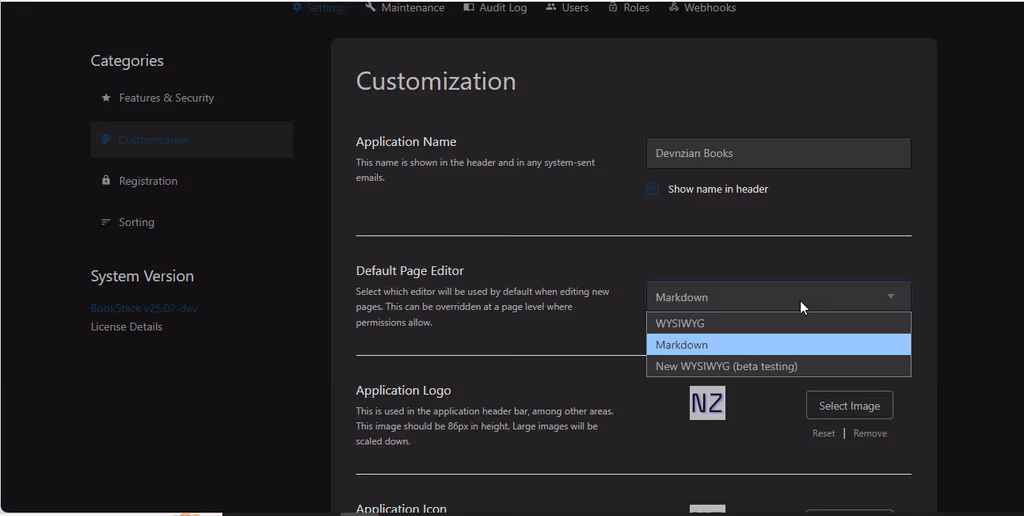Switch to the Audit Log tab
This screenshot has height=516, width=1024.
495,7
